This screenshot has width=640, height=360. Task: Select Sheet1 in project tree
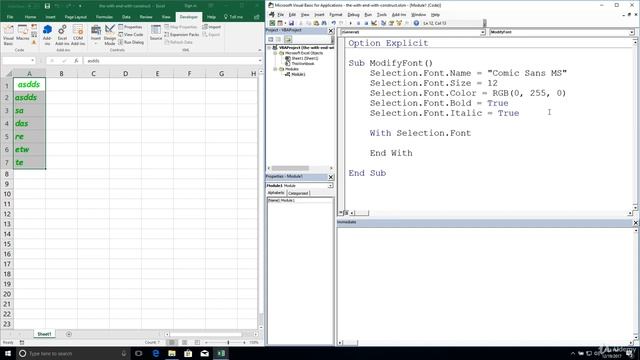[304, 58]
